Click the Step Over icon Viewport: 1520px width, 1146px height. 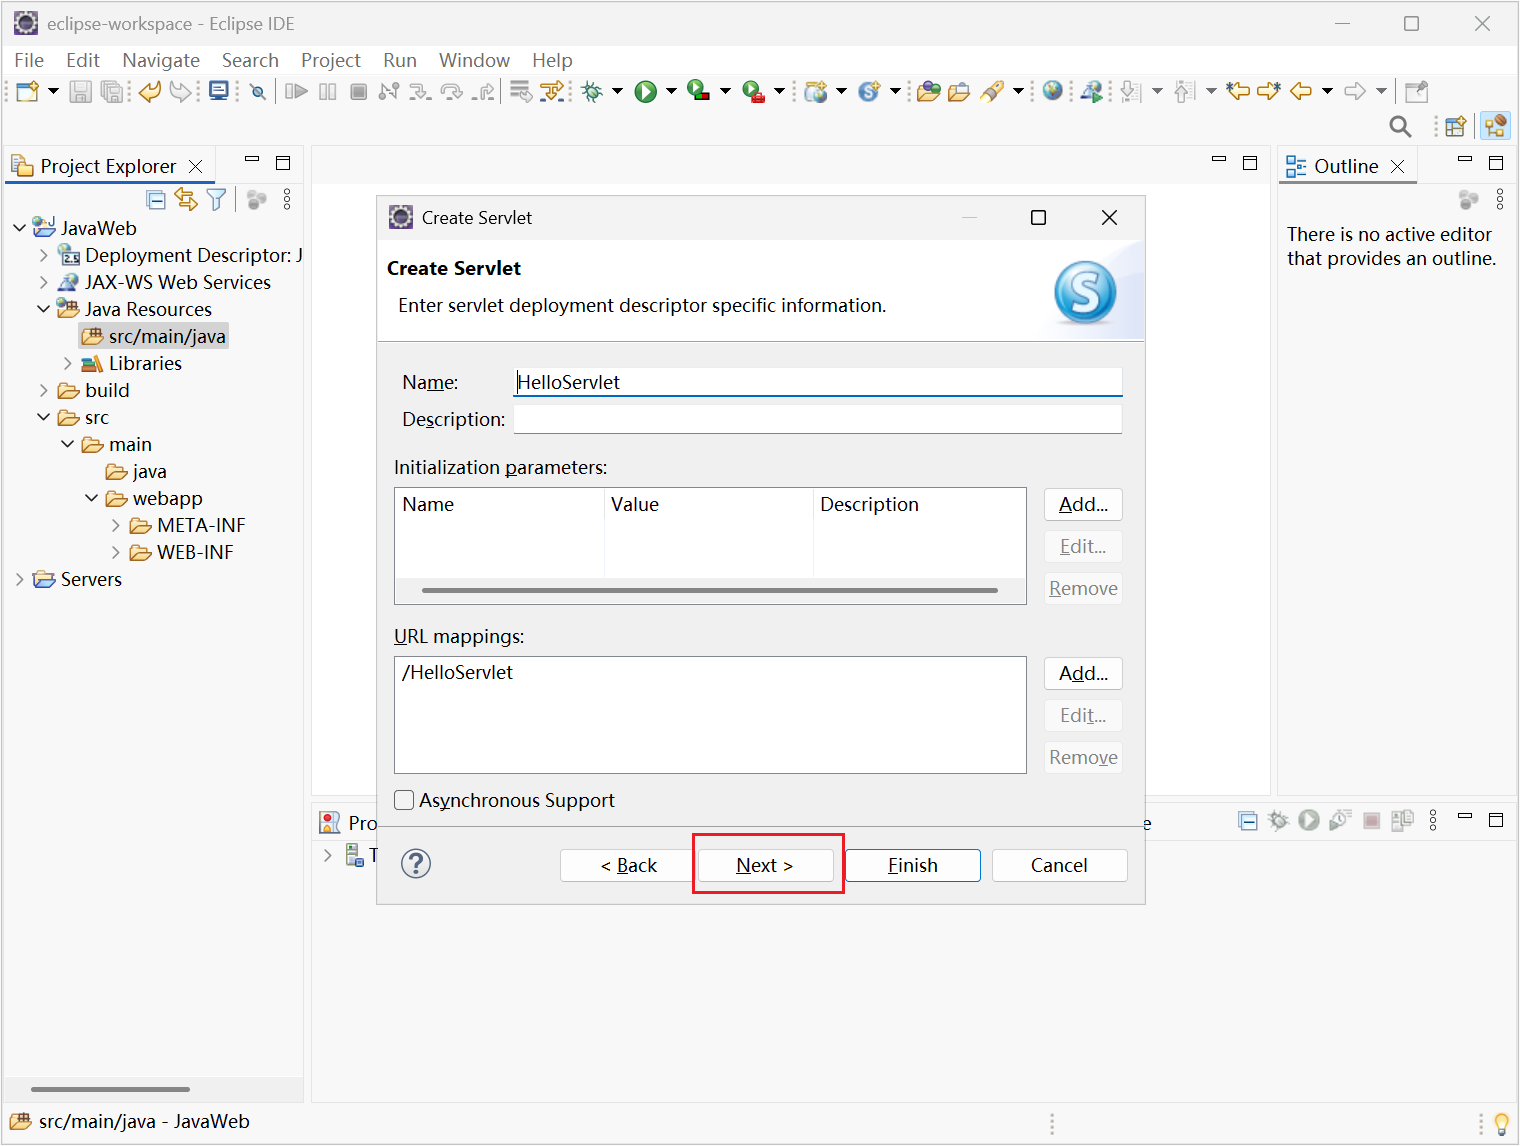452,92
